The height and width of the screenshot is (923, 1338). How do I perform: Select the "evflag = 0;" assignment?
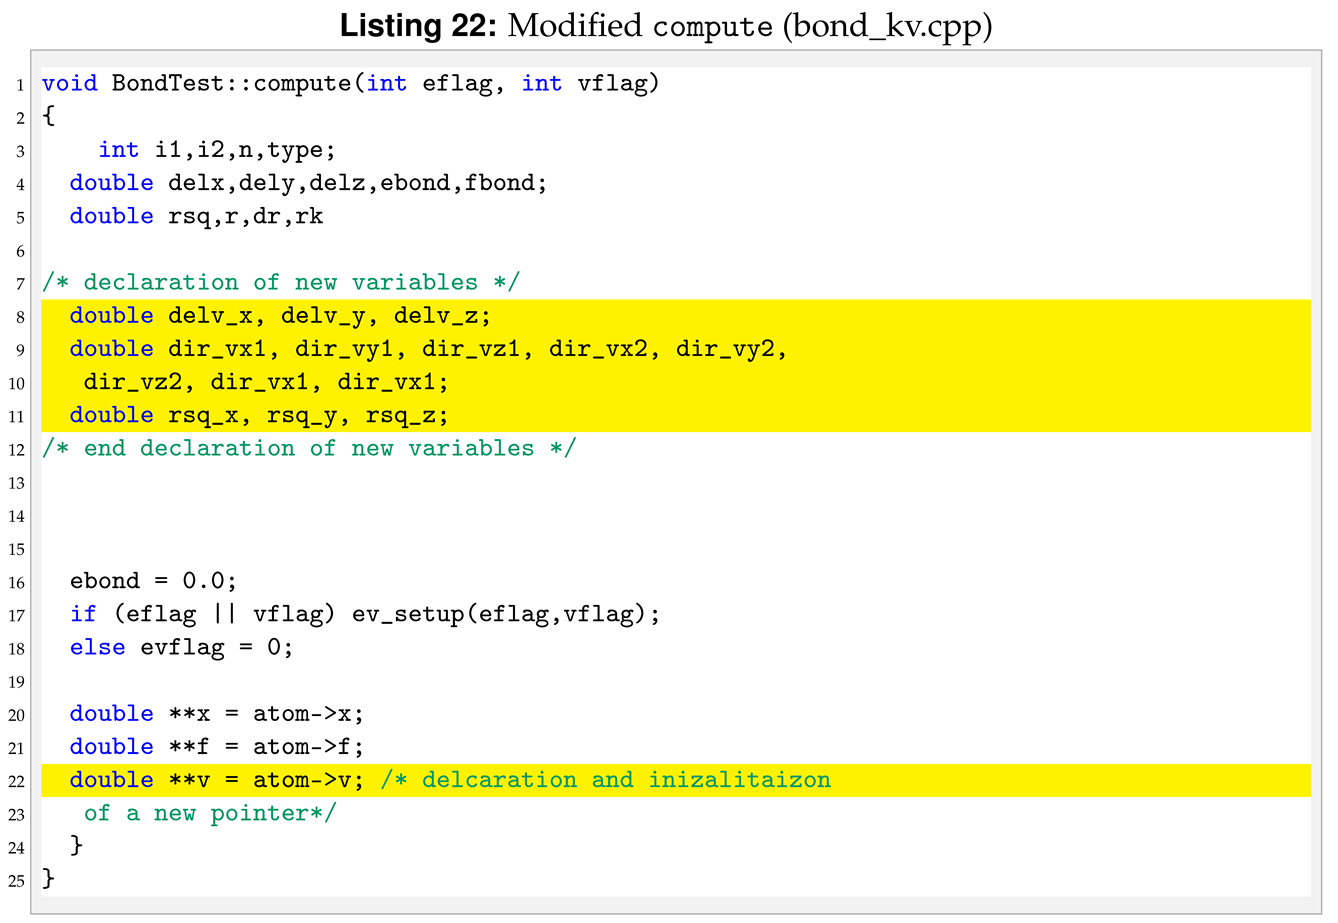click(217, 647)
